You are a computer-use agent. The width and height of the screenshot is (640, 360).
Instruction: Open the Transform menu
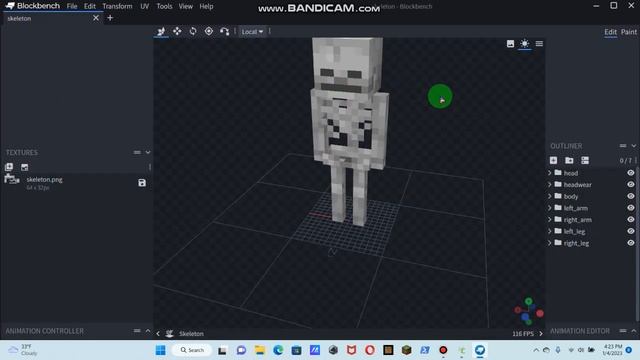[117, 6]
